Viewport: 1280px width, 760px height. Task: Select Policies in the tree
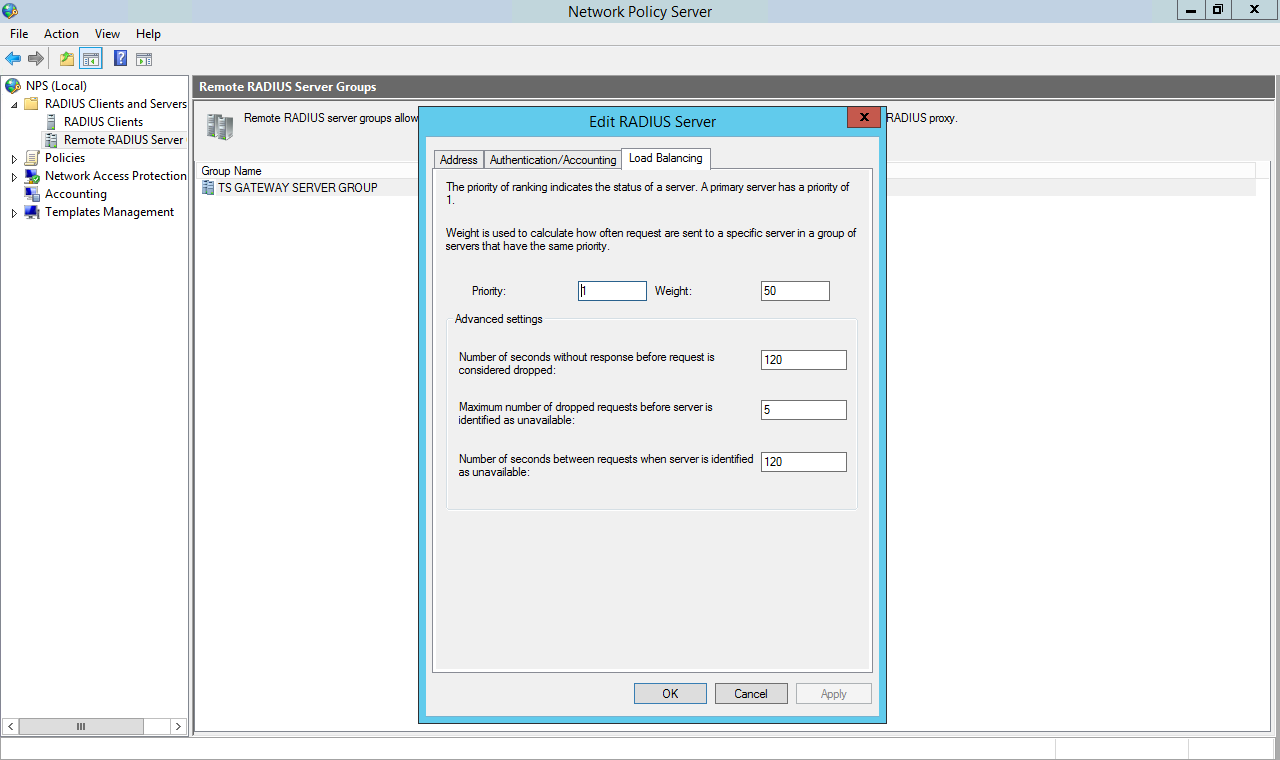[x=65, y=158]
